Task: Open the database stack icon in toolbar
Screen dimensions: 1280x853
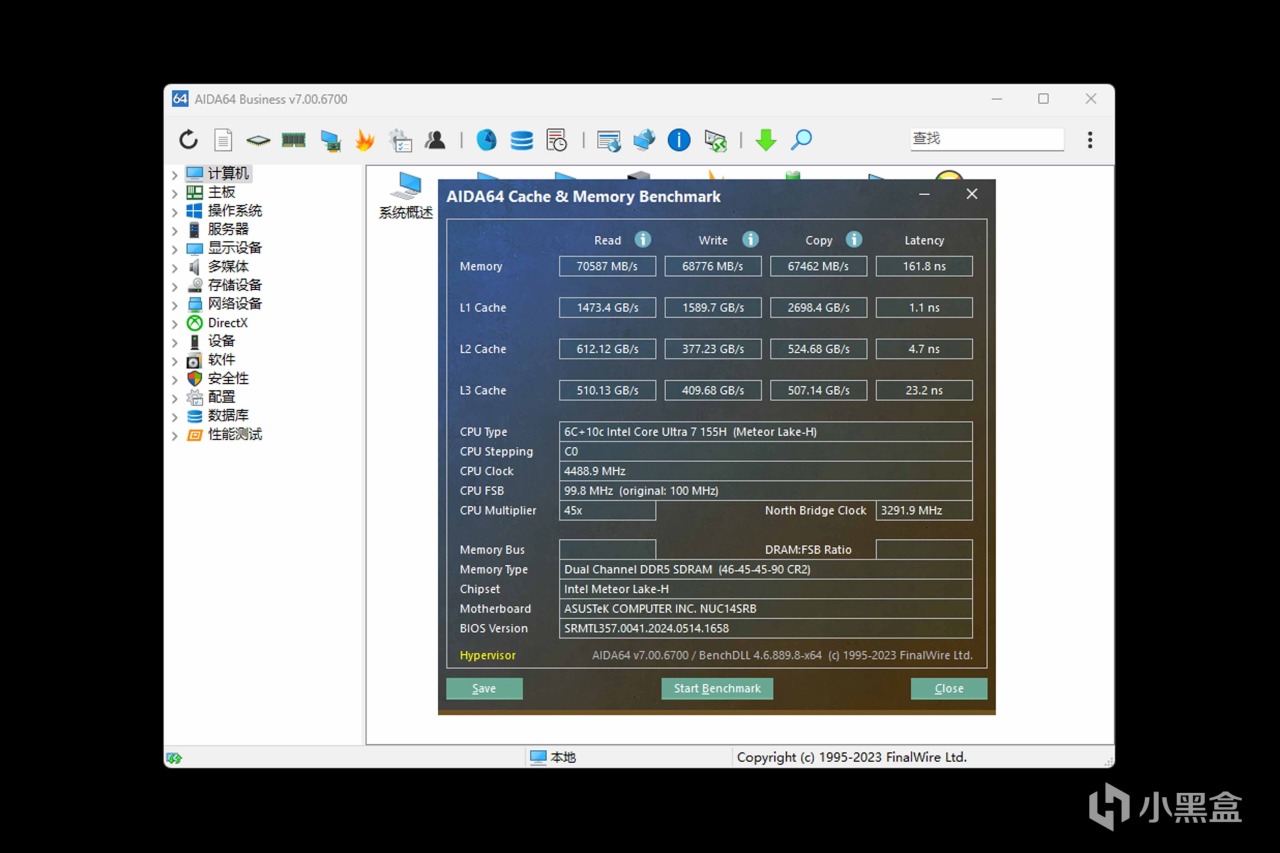Action: pos(522,140)
